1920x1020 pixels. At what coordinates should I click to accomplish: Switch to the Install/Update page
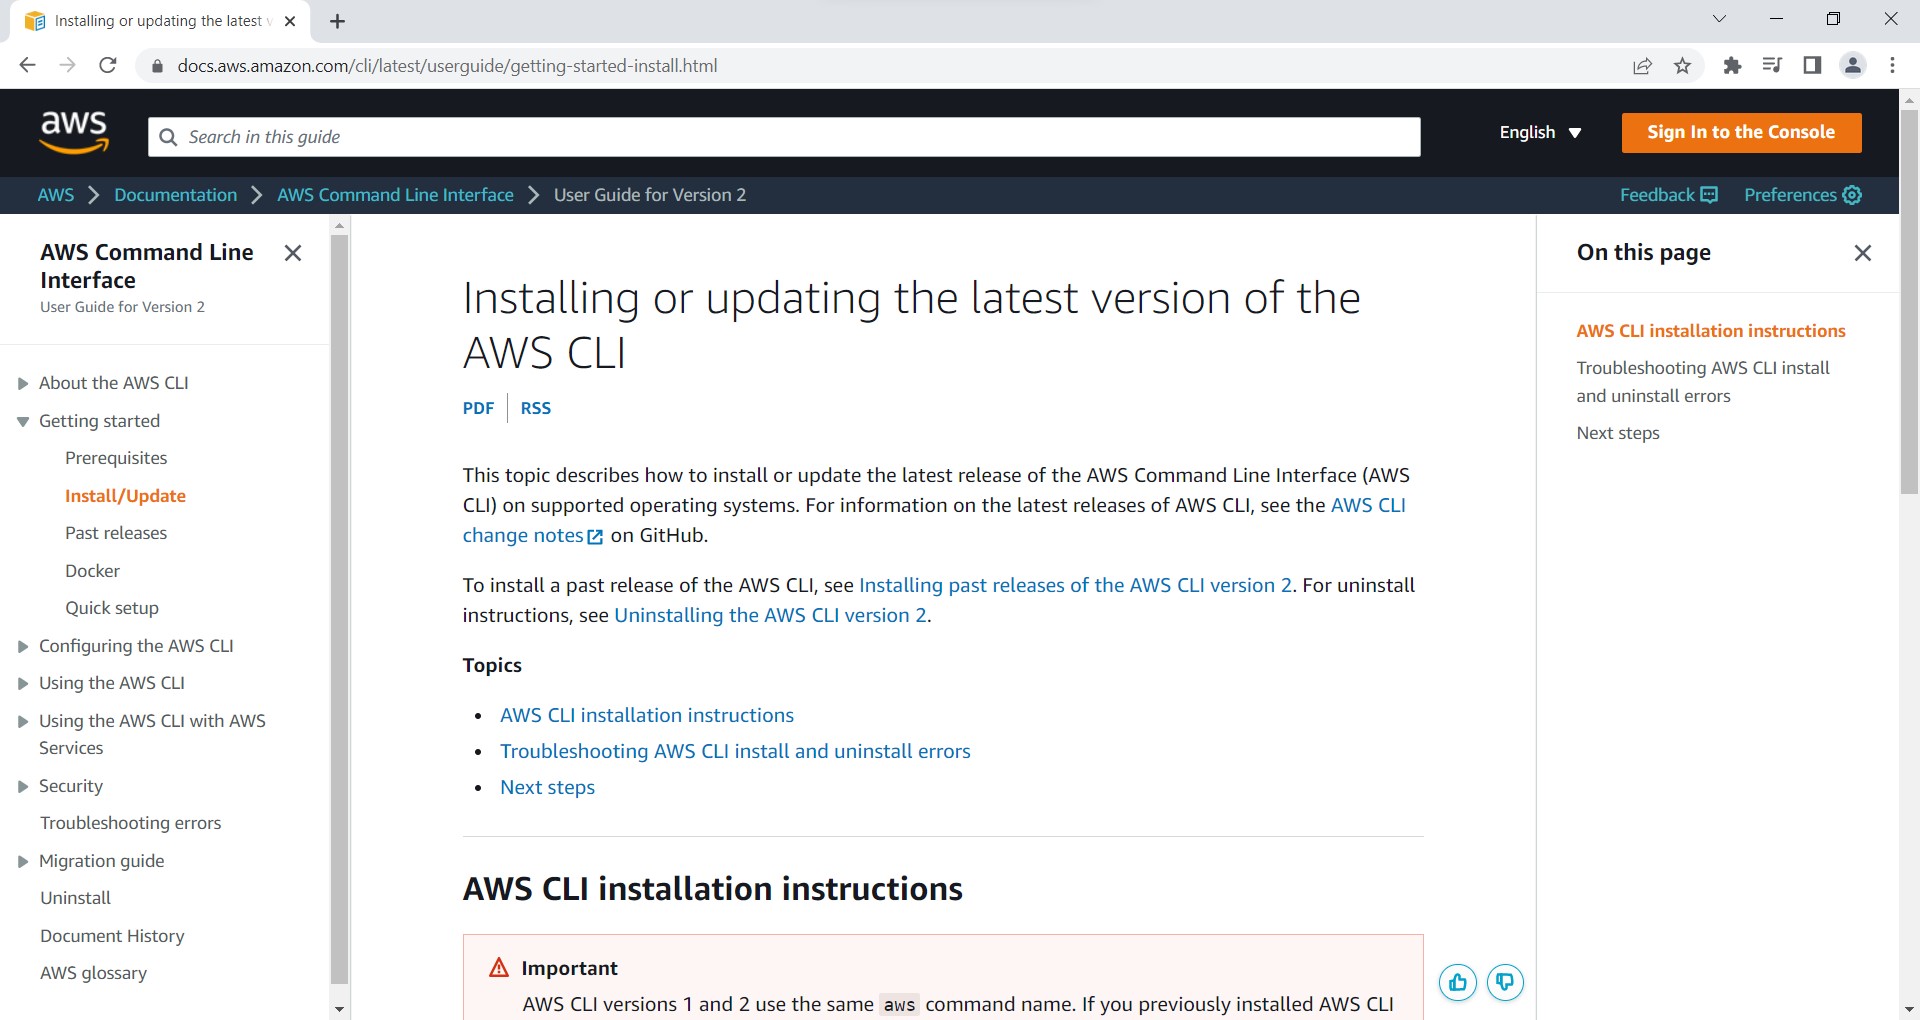[125, 495]
